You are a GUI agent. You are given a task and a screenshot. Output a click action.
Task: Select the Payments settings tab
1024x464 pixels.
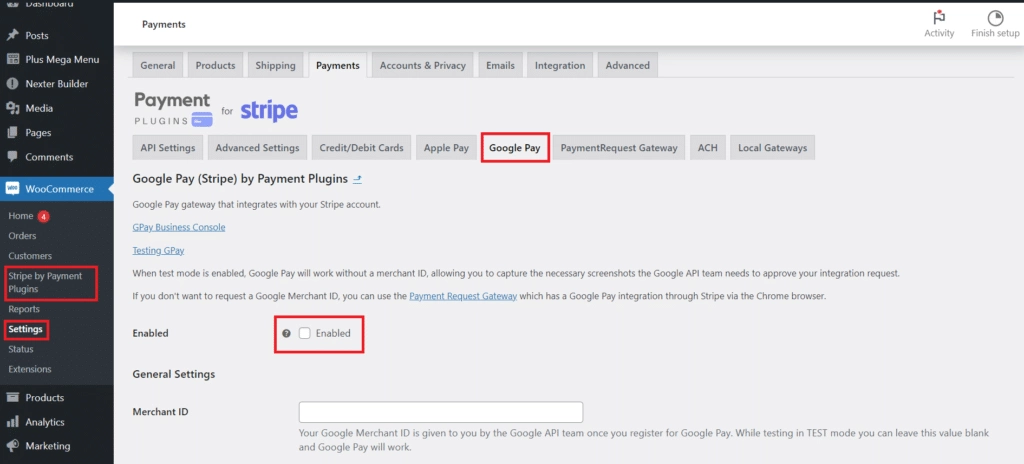click(x=338, y=65)
